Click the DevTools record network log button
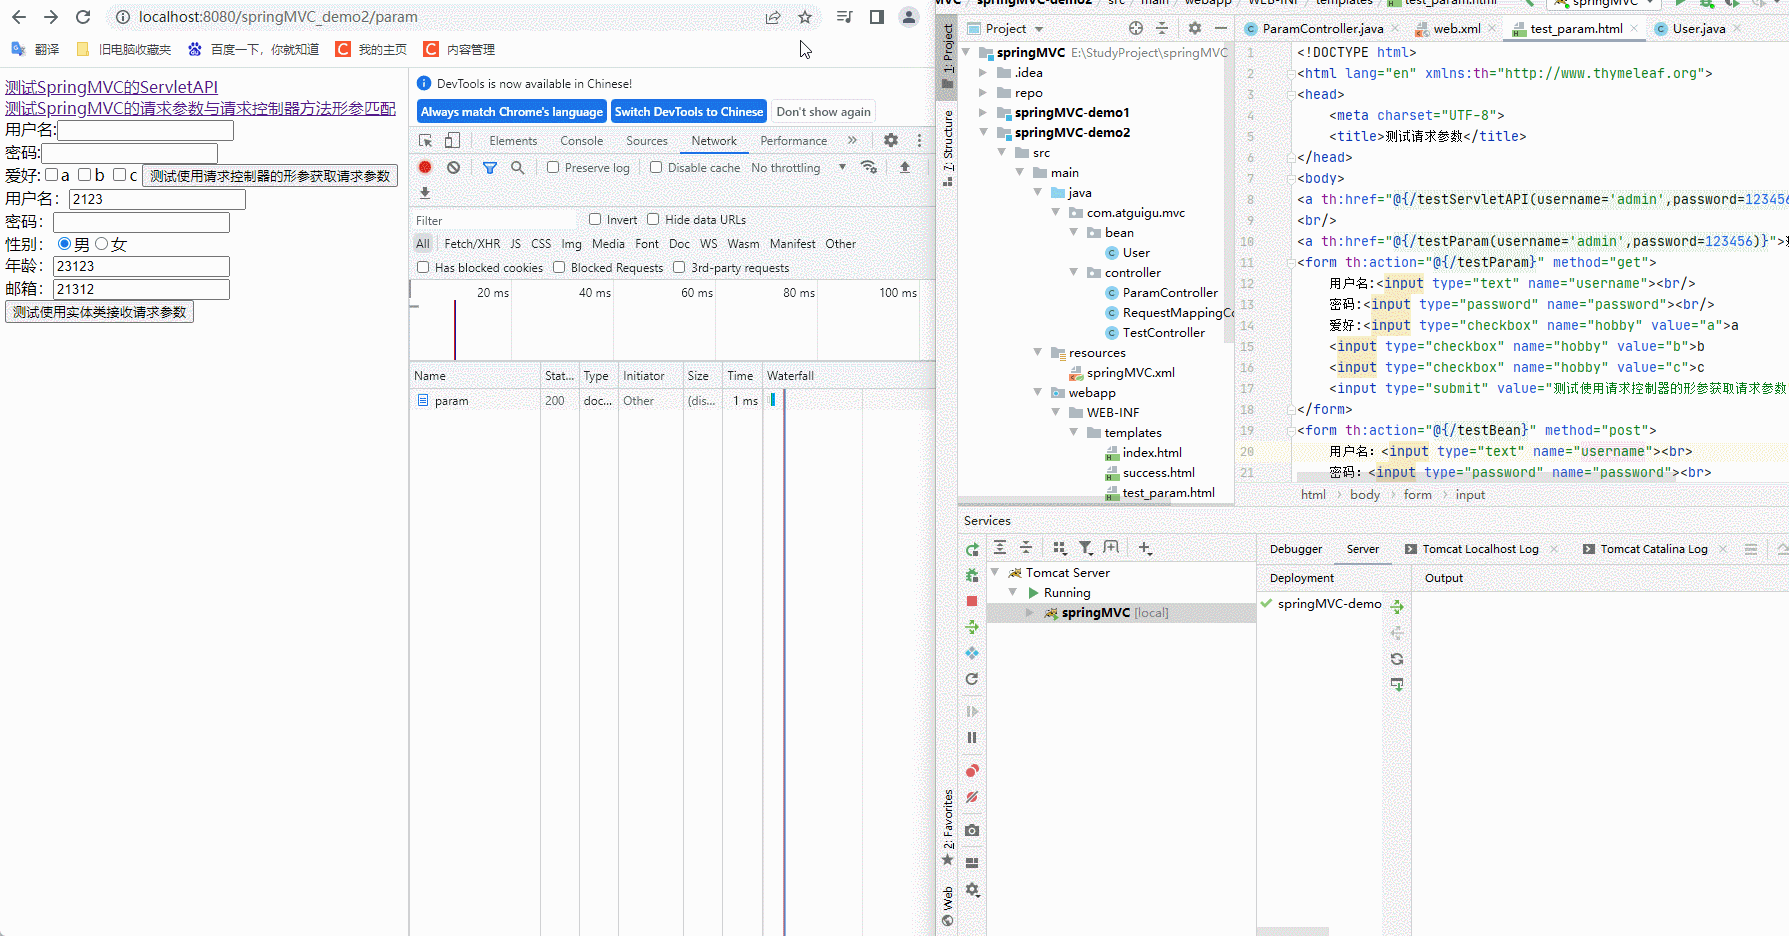Image resolution: width=1789 pixels, height=936 pixels. pyautogui.click(x=425, y=168)
